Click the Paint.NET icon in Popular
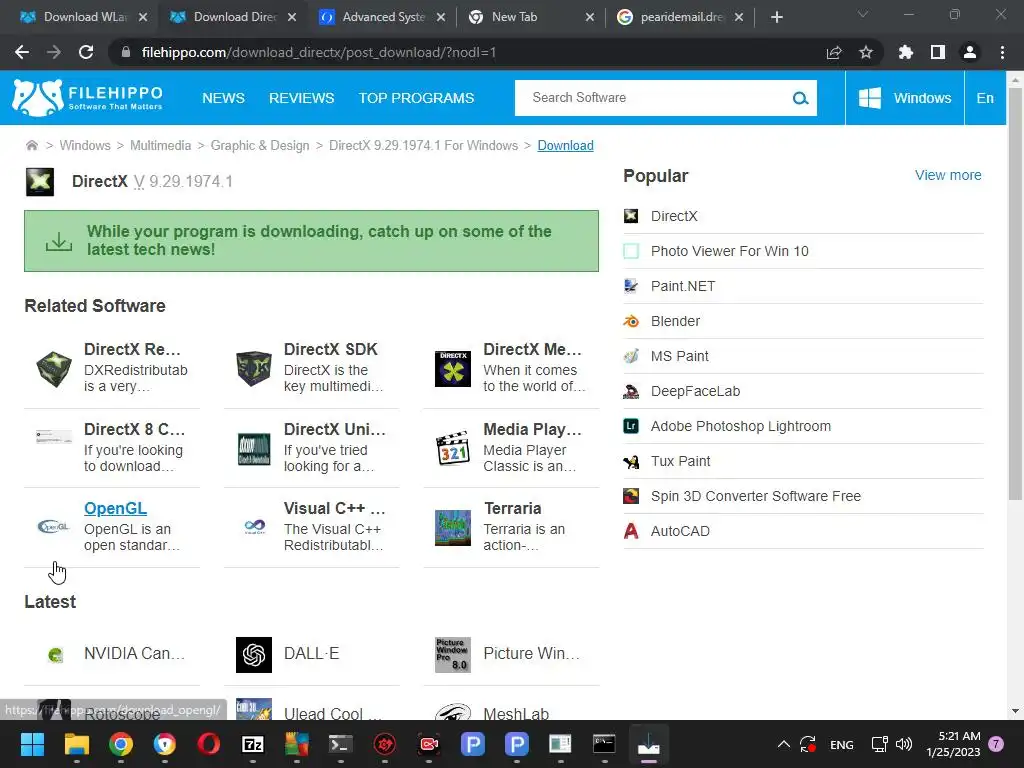Viewport: 1024px width, 768px height. tap(631, 286)
